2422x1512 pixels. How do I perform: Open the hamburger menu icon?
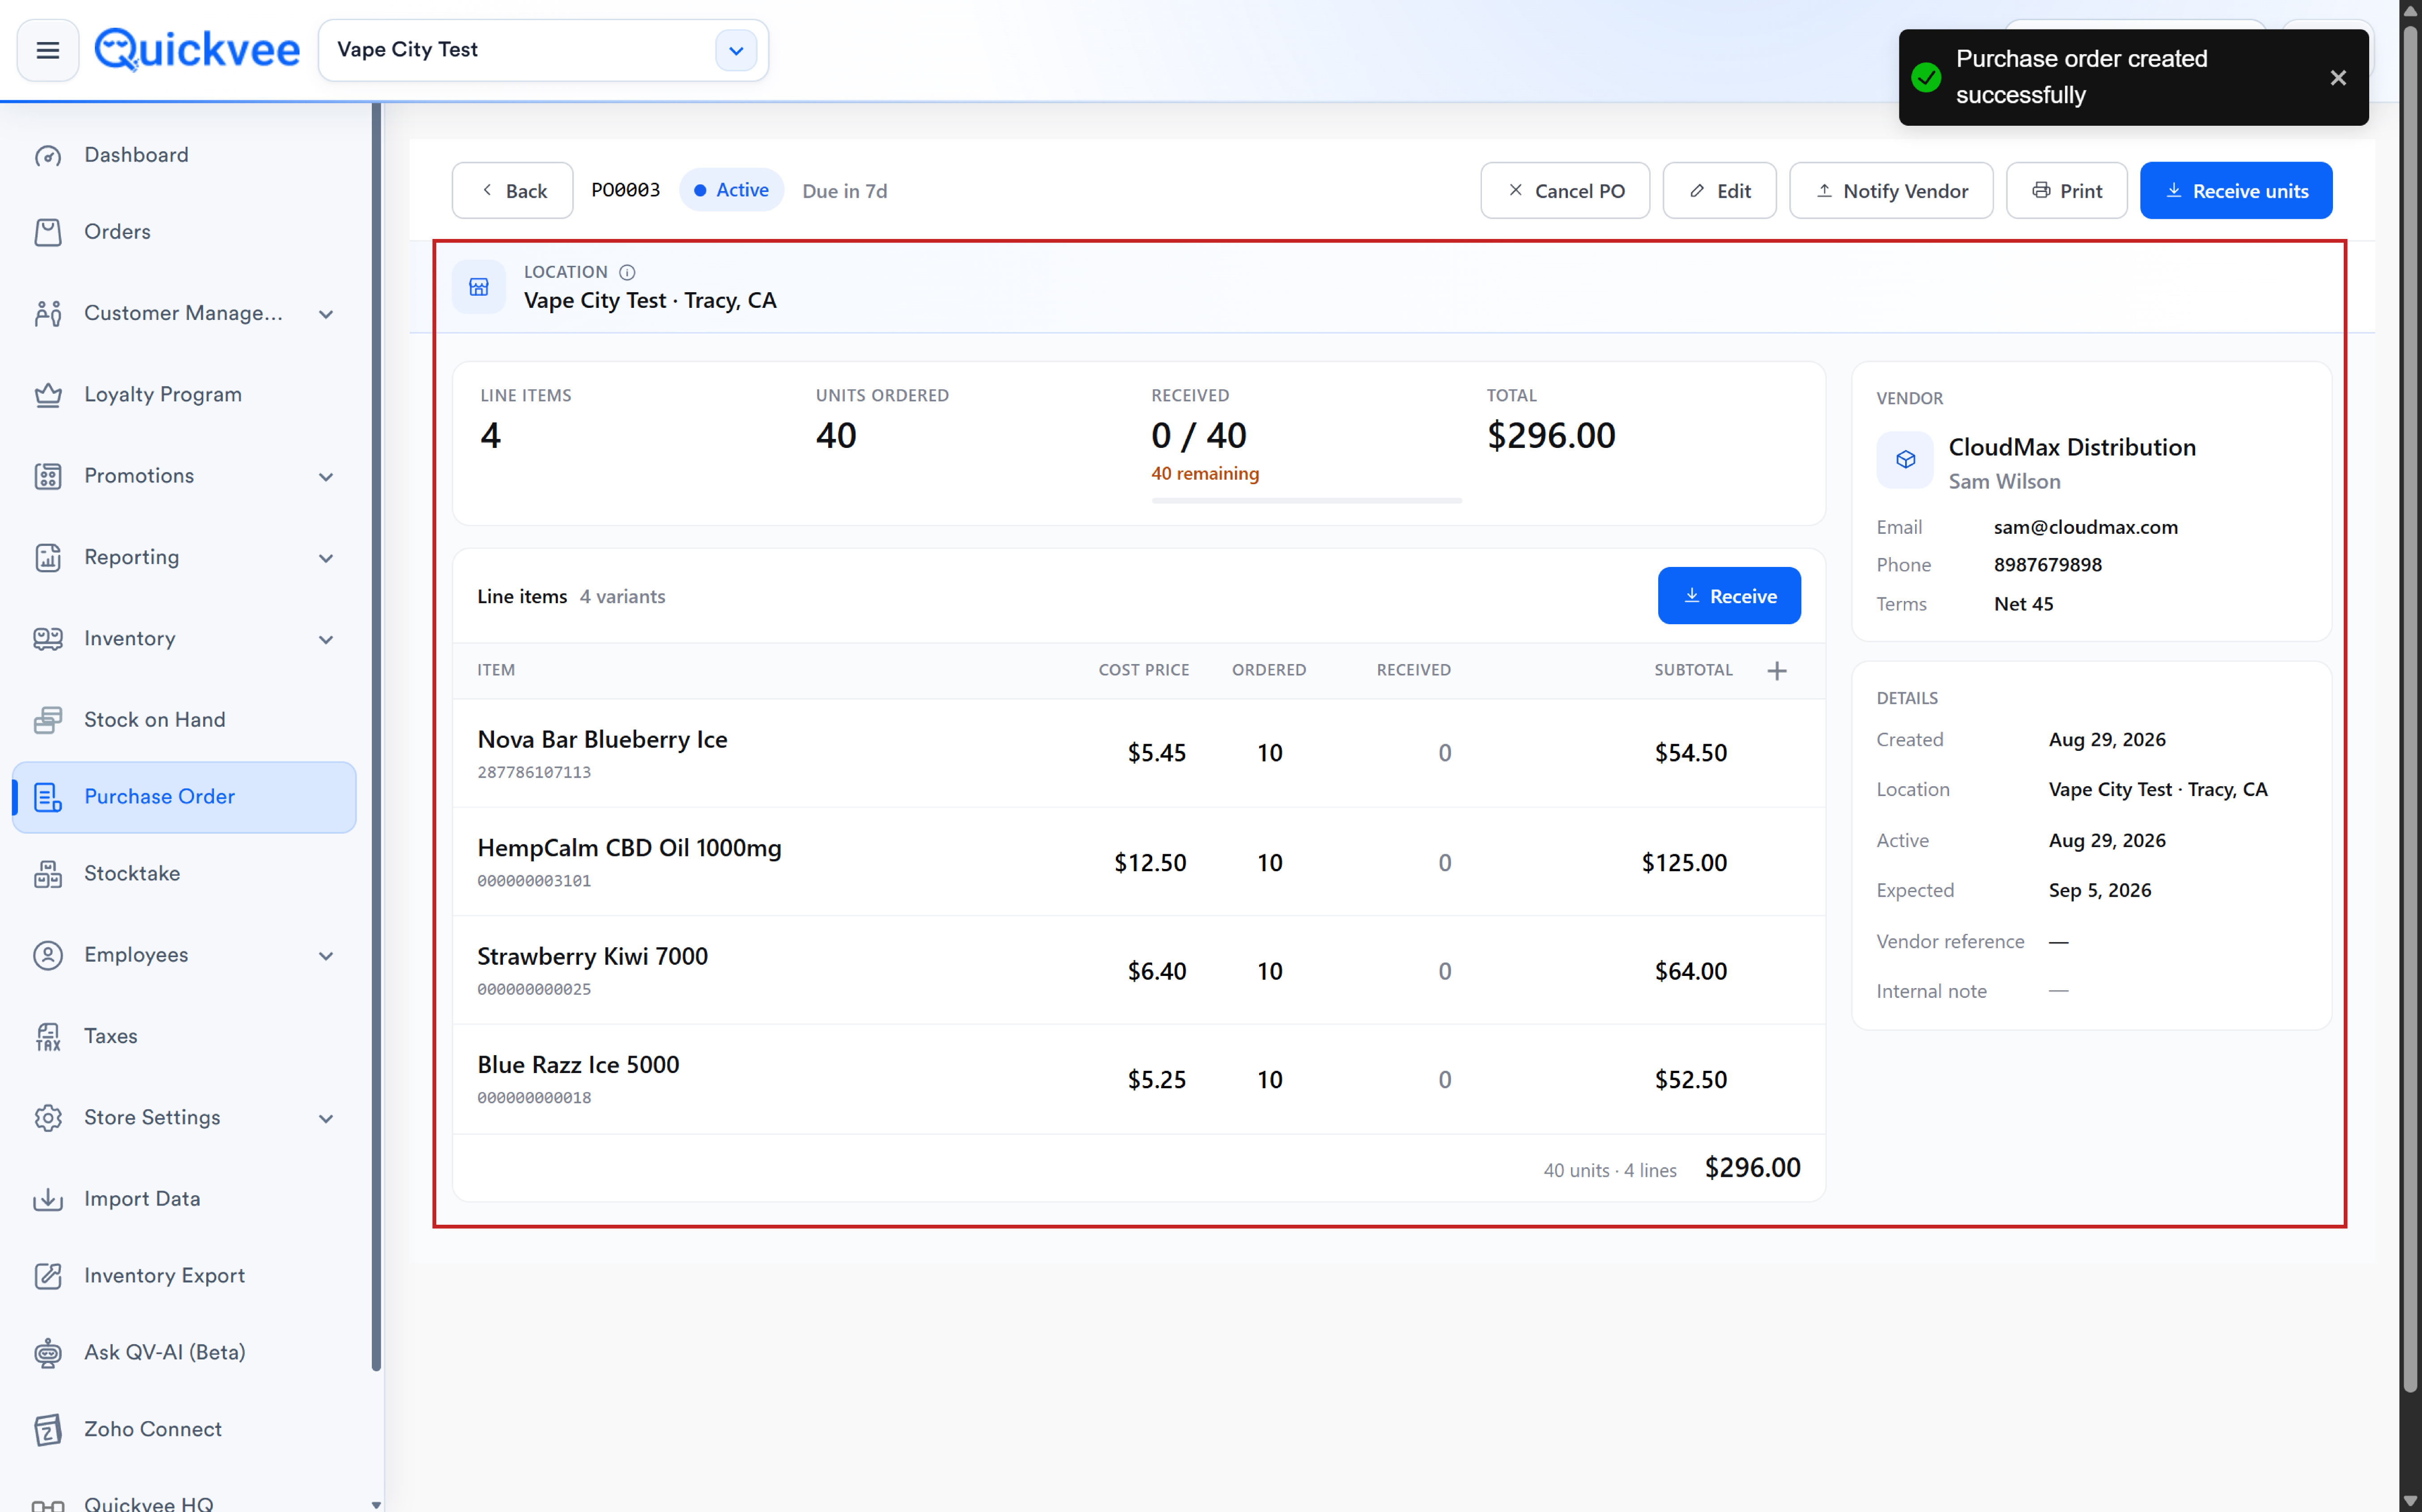48,50
